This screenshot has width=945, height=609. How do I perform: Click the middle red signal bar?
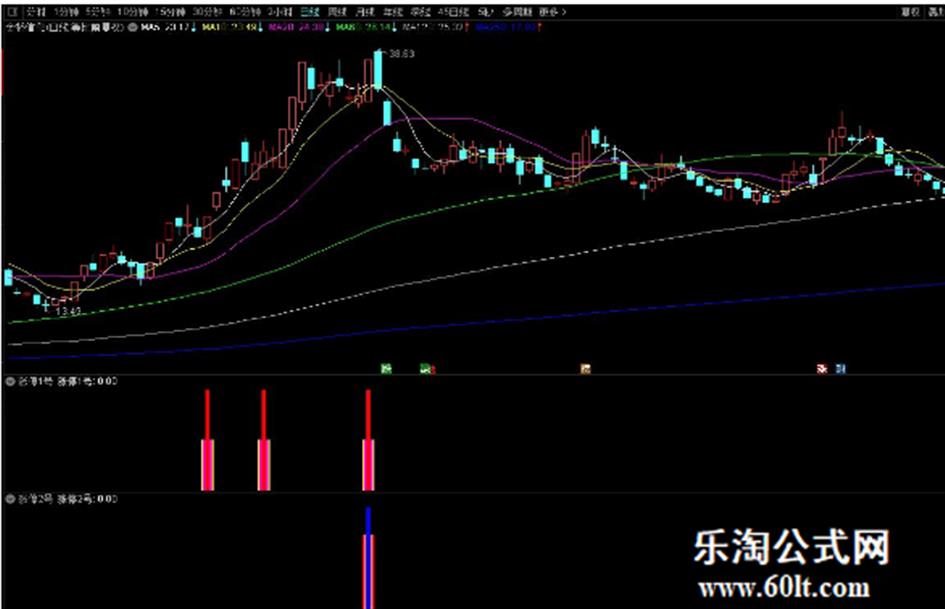click(x=264, y=440)
